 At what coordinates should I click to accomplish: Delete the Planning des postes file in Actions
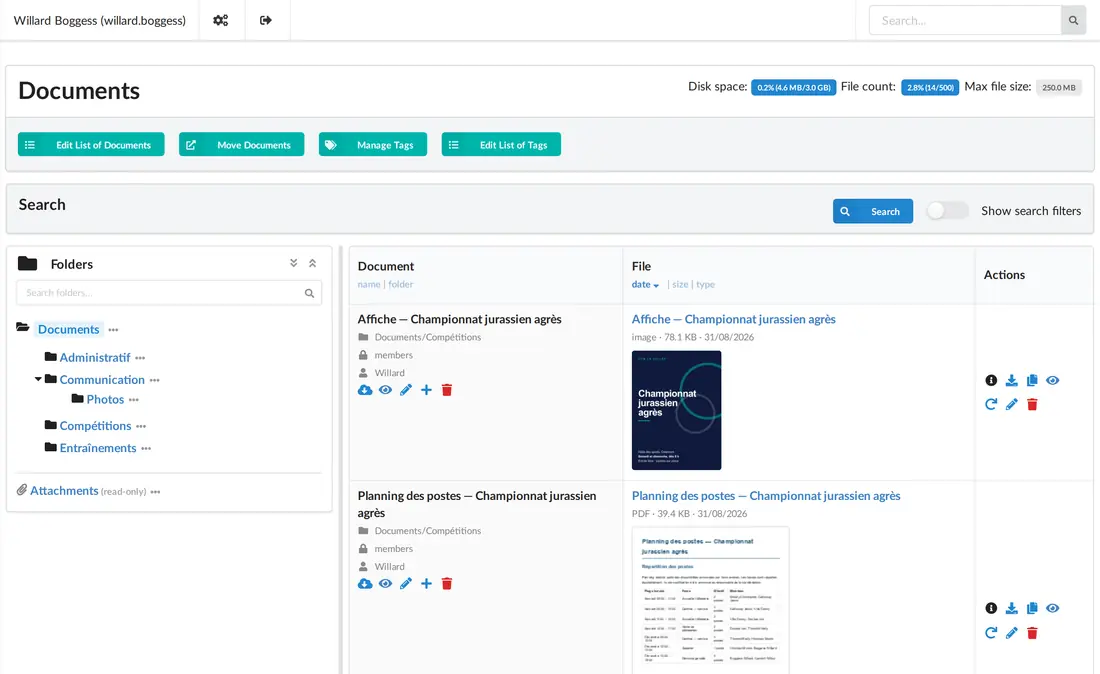pyautogui.click(x=1031, y=633)
